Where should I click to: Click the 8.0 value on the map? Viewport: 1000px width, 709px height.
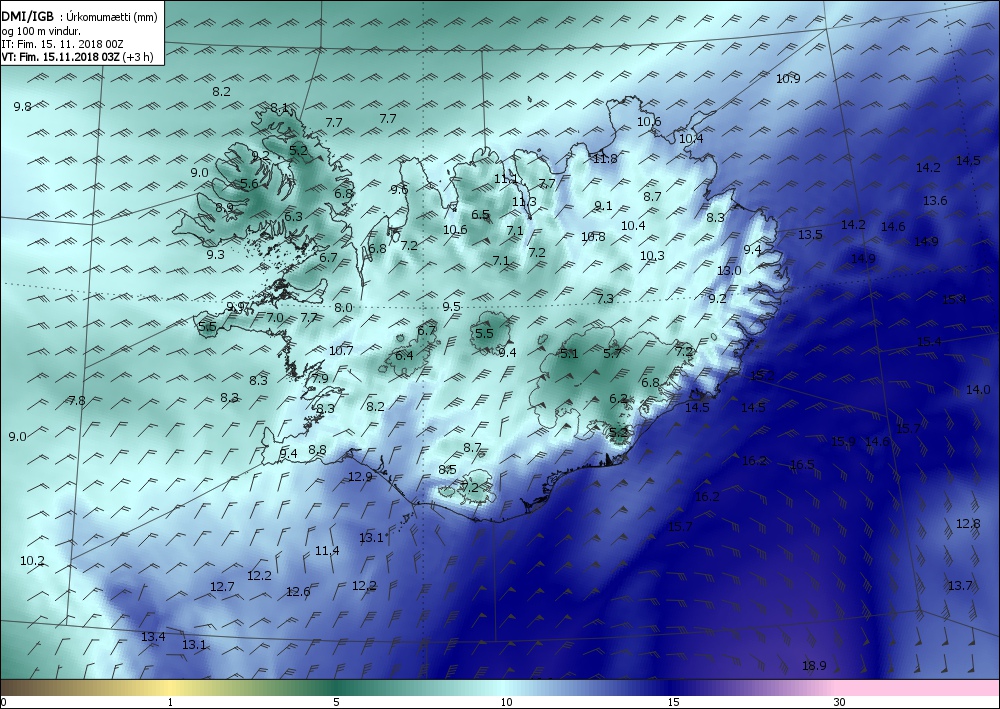coord(343,307)
